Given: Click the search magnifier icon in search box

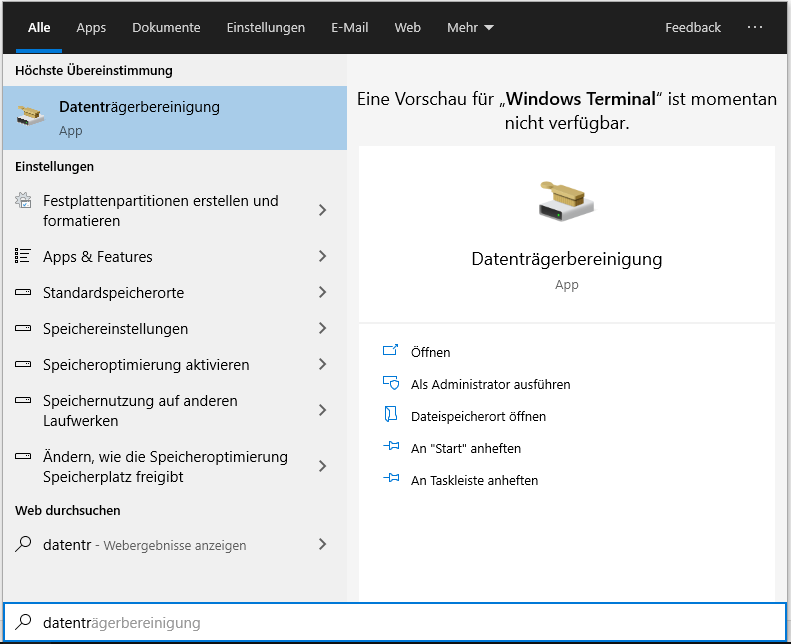Looking at the screenshot, I should coord(23,622).
